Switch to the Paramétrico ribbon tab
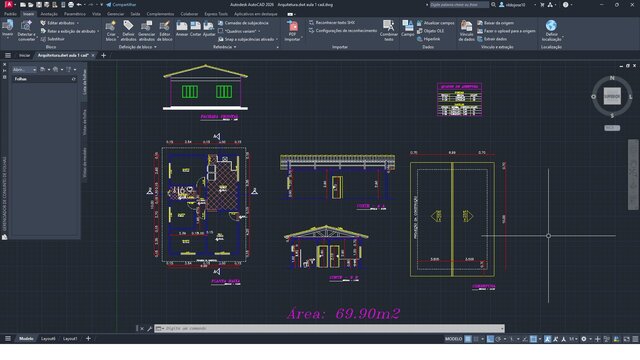This screenshot has height=360, width=640. [x=75, y=14]
